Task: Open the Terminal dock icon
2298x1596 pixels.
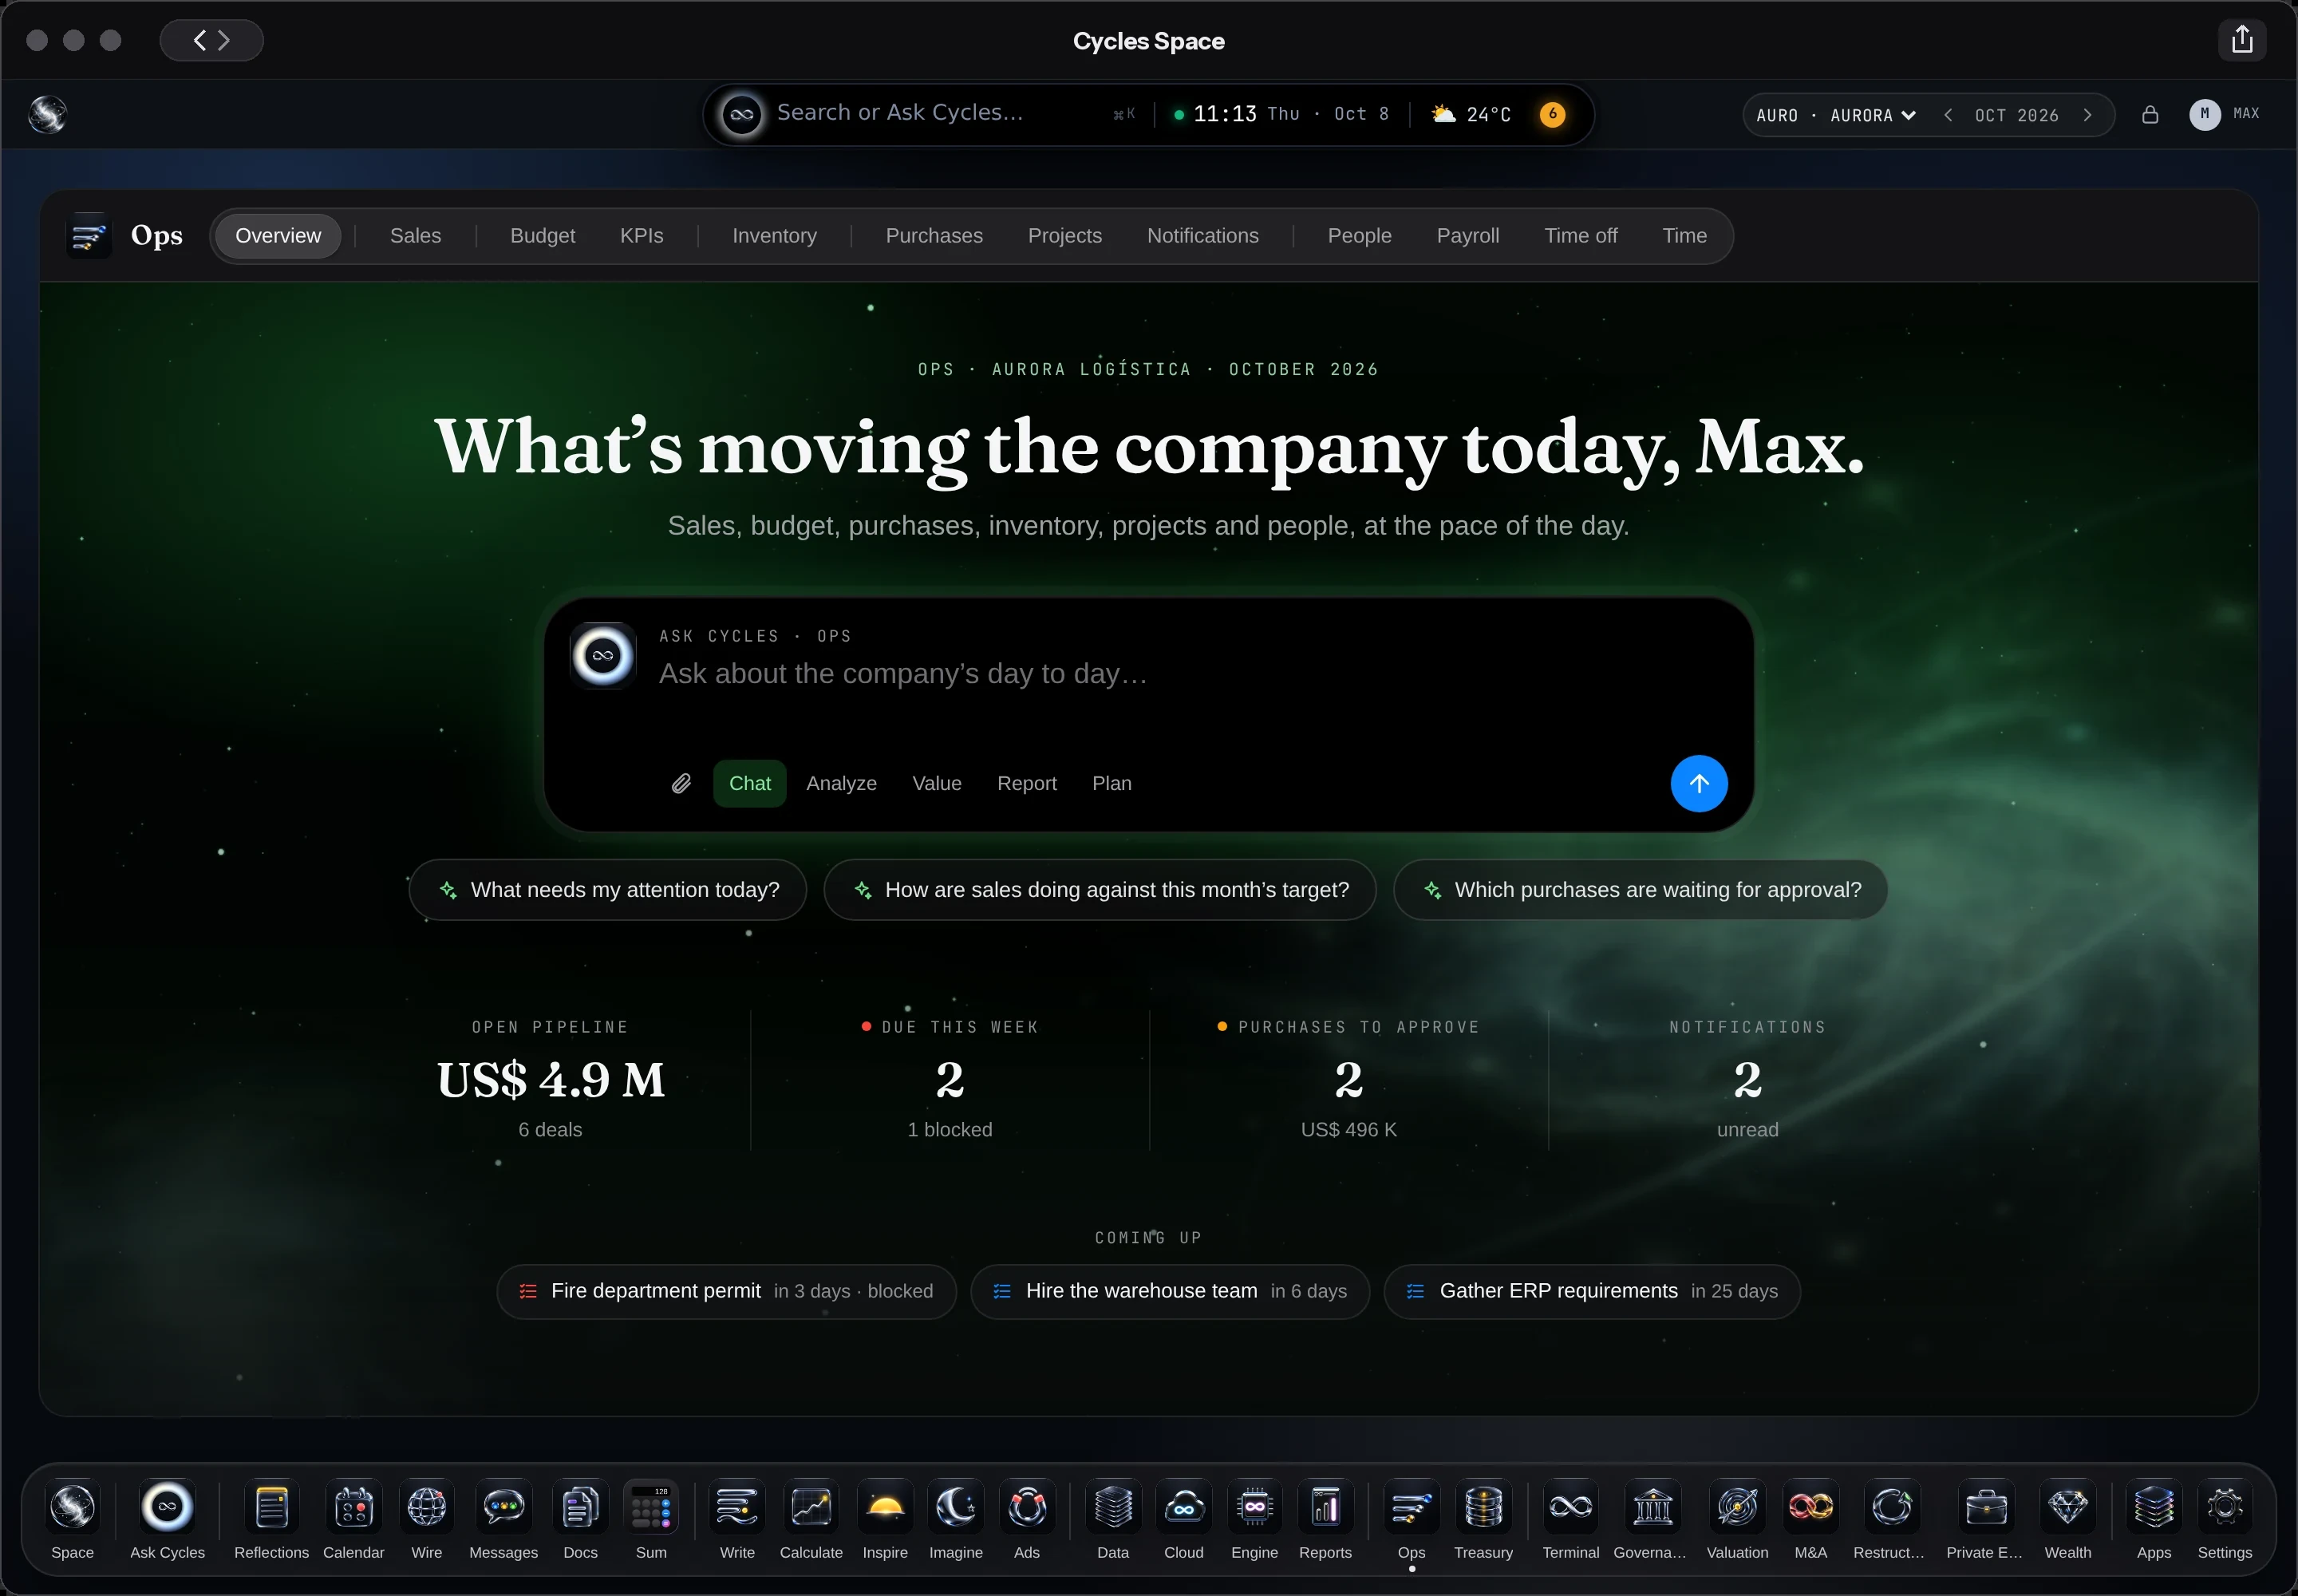Action: click(x=1570, y=1506)
